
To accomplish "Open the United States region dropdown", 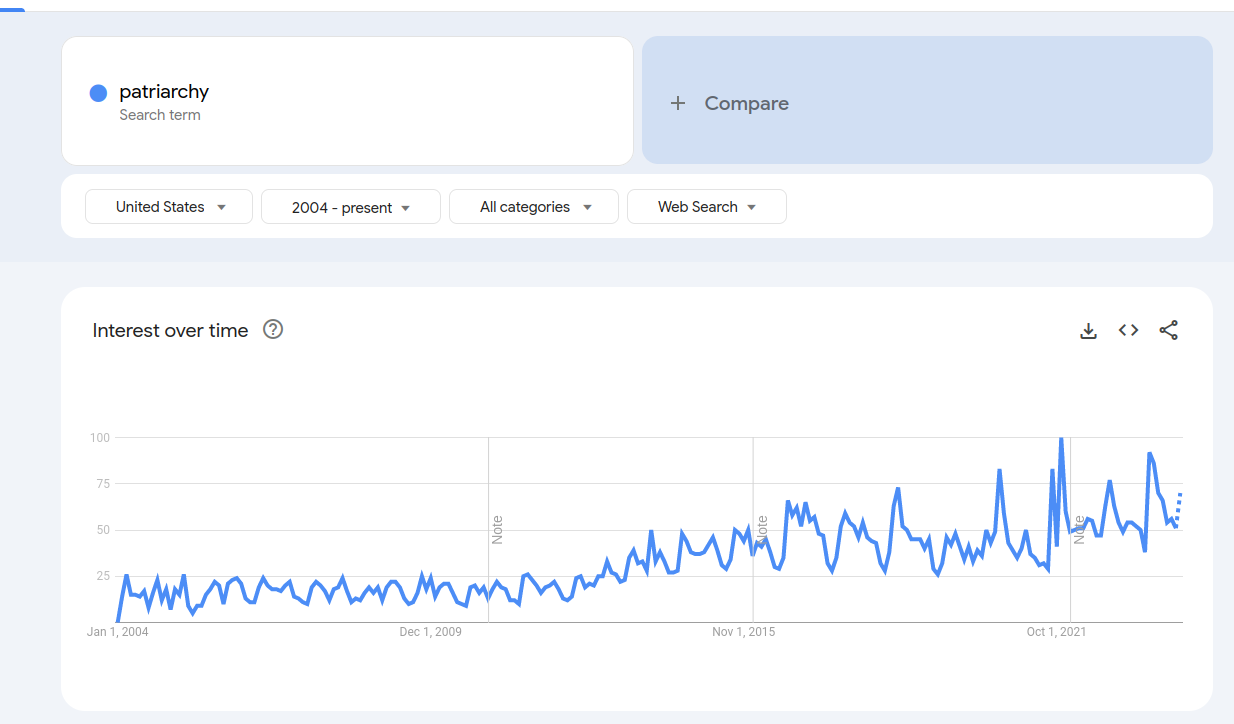I will (x=169, y=207).
